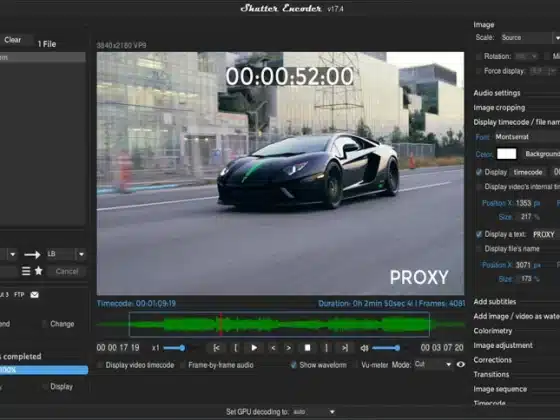Enable Display file's name checkbox
Screen dimensions: 560x420
[x=479, y=249]
